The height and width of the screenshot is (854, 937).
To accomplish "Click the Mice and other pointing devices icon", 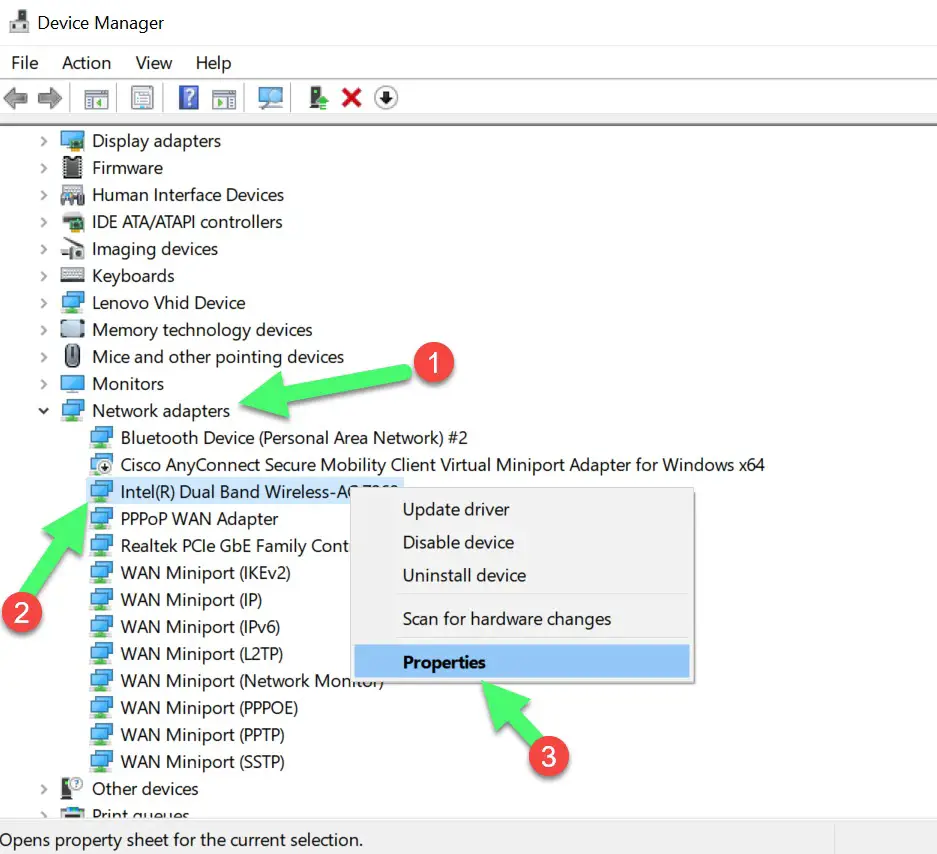I will (72, 356).
